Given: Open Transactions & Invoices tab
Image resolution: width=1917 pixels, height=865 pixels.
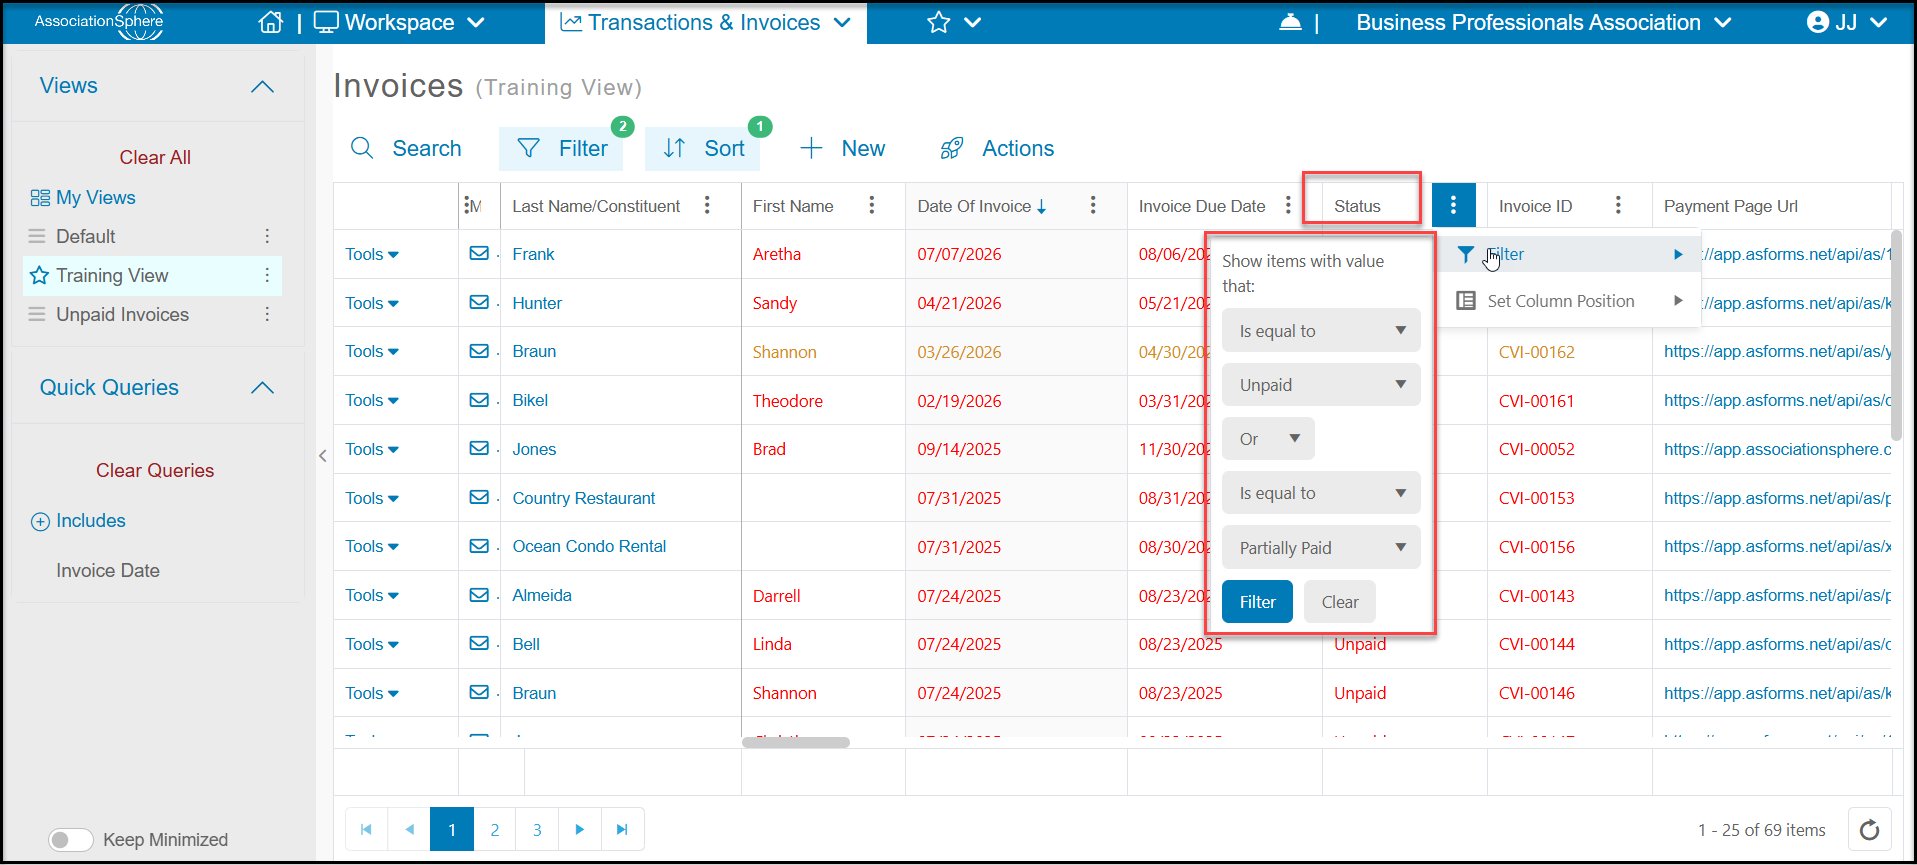Looking at the screenshot, I should pos(706,22).
